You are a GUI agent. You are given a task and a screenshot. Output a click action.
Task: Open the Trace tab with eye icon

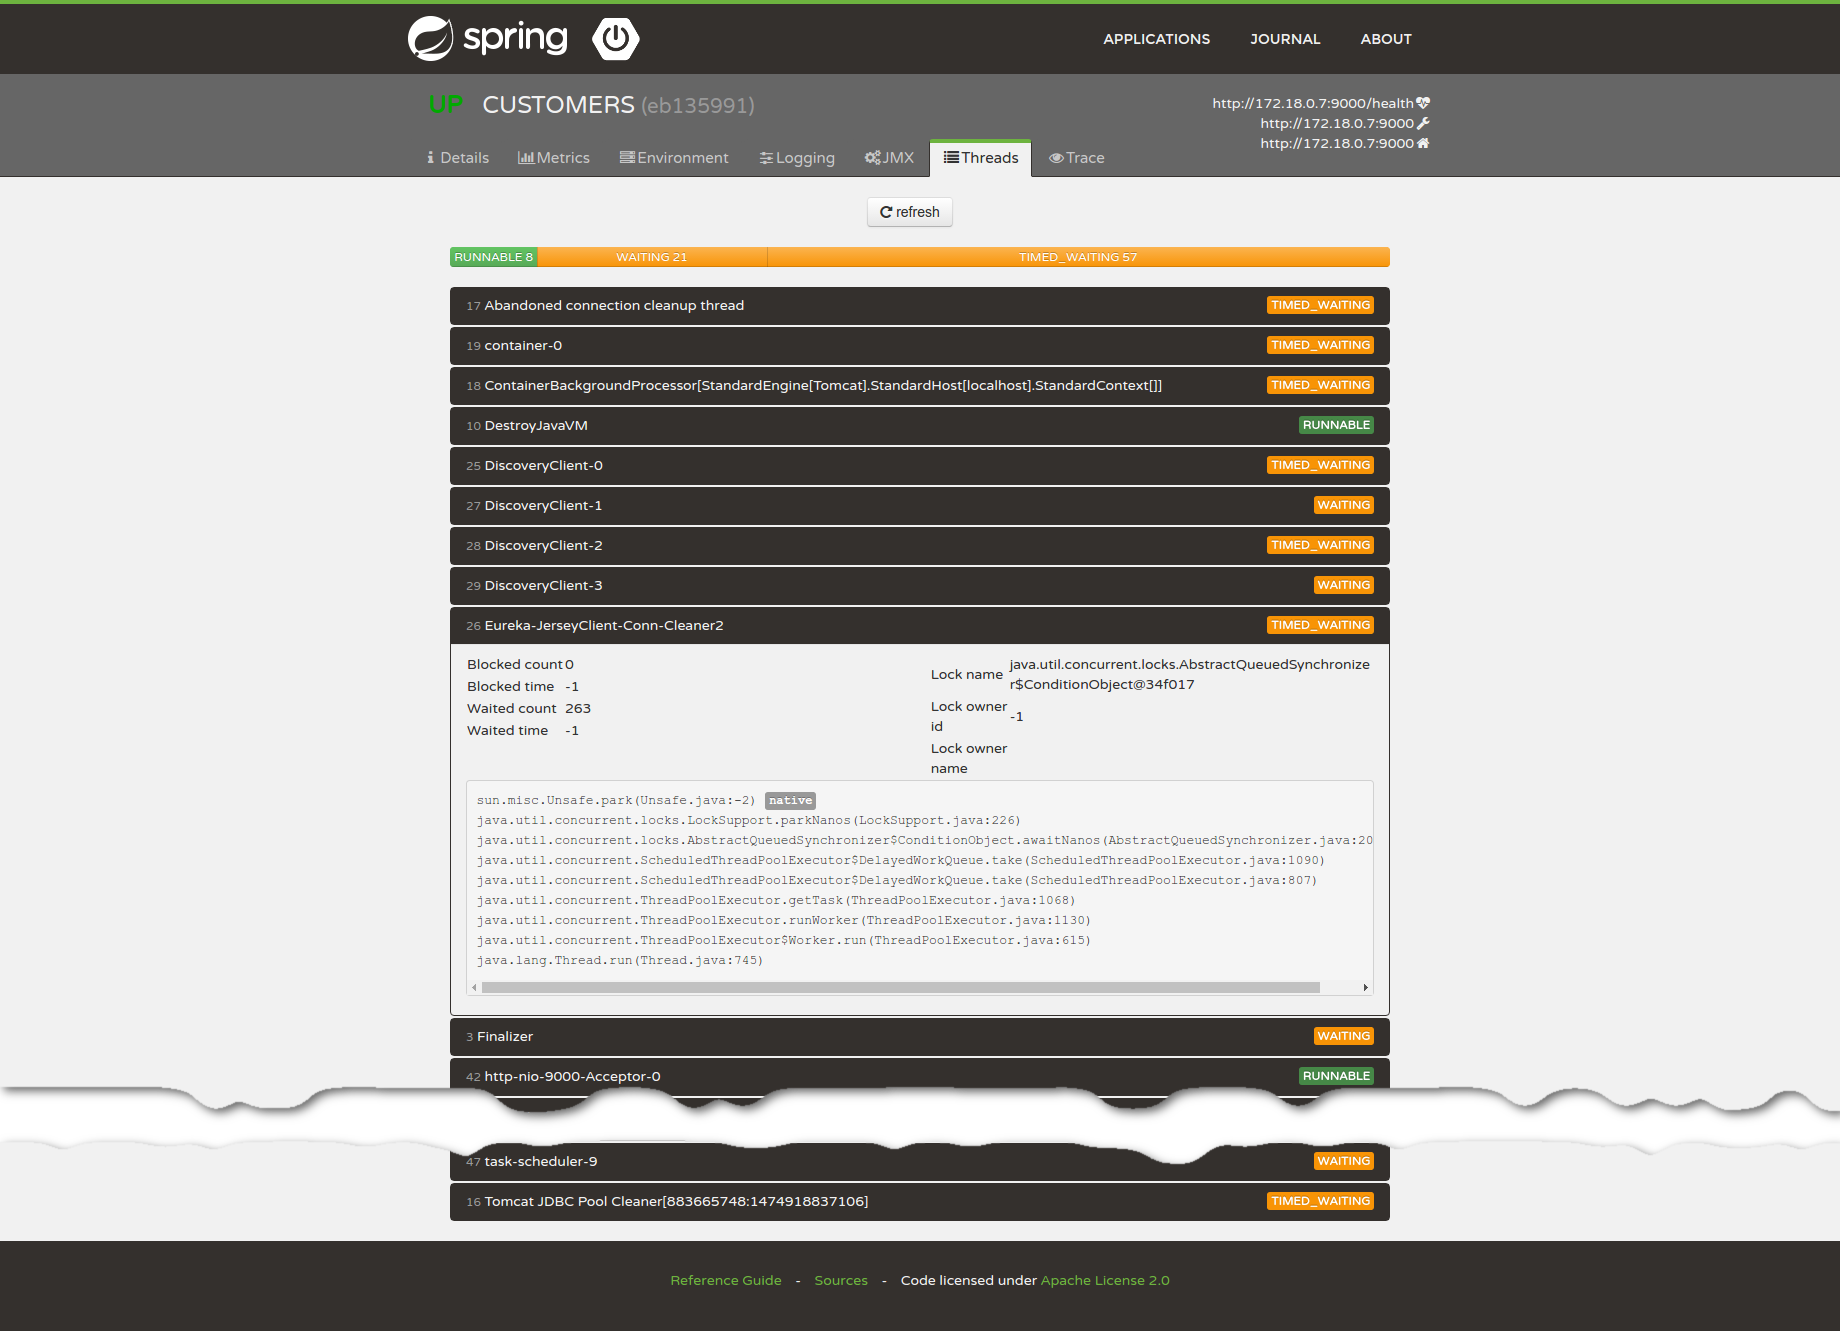click(x=1076, y=158)
